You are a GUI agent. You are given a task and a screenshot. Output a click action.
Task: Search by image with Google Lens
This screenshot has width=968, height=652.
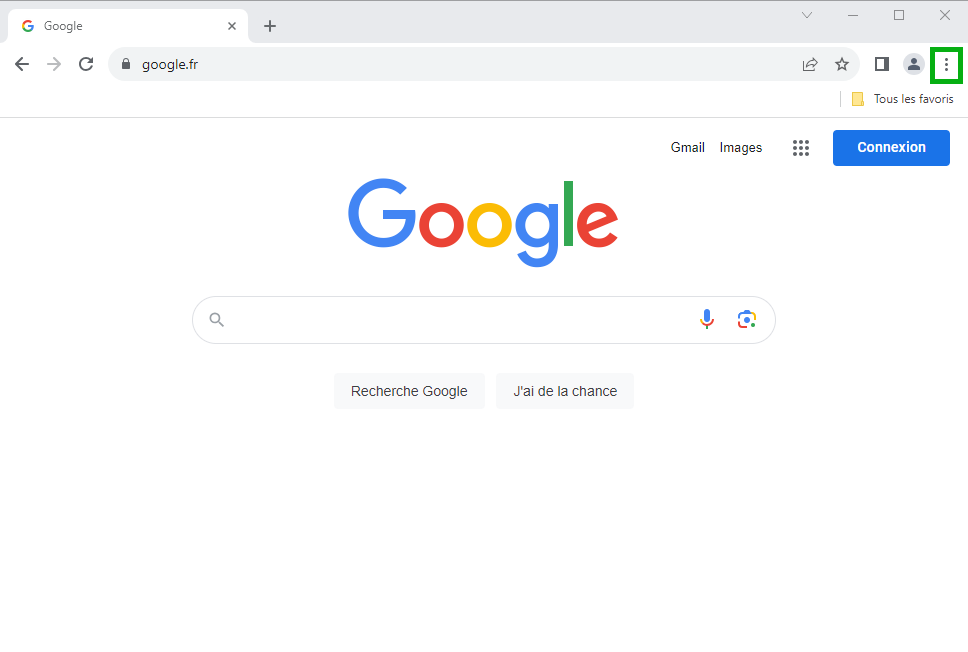tap(747, 319)
